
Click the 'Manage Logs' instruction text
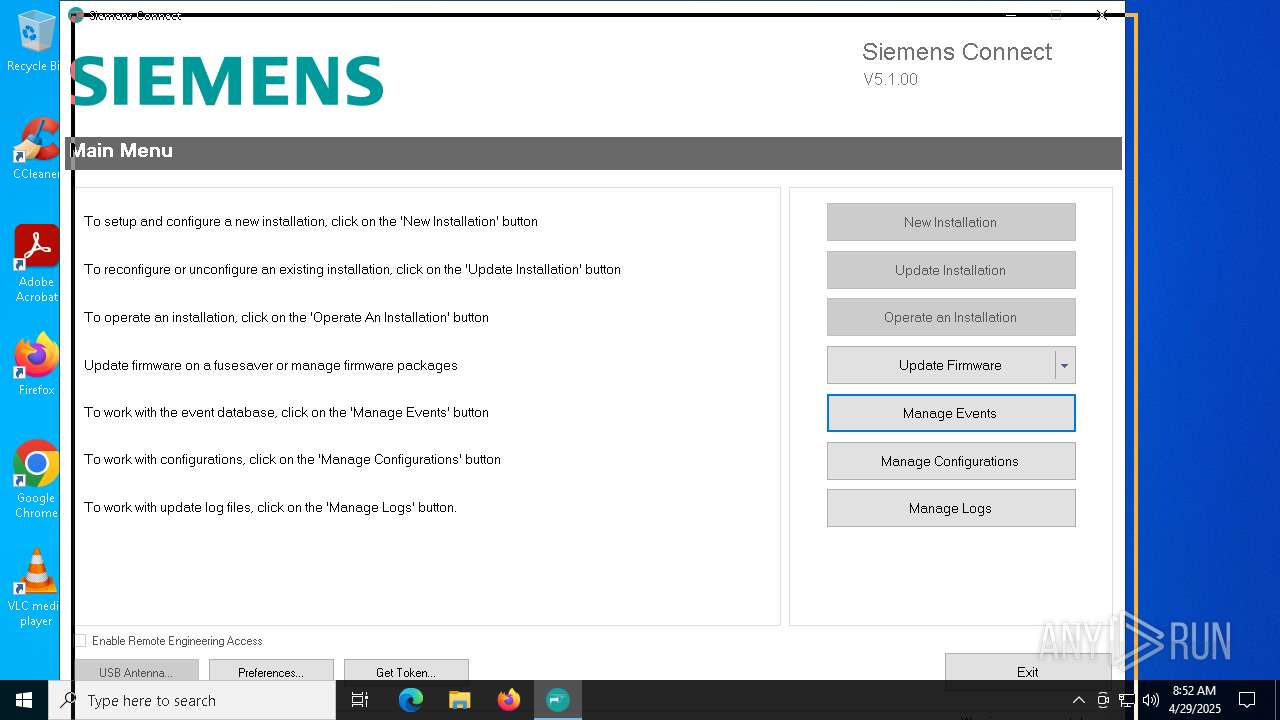pyautogui.click(x=270, y=507)
